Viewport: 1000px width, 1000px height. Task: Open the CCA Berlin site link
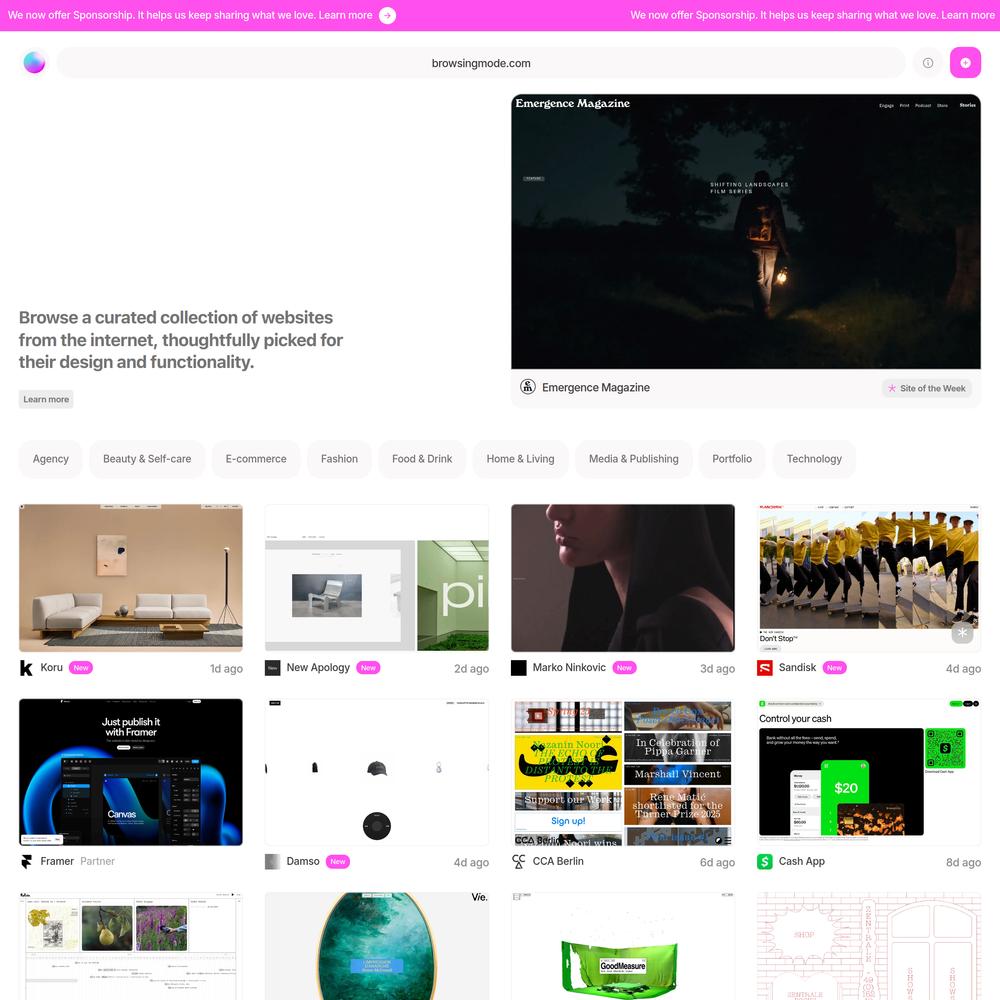coord(558,861)
